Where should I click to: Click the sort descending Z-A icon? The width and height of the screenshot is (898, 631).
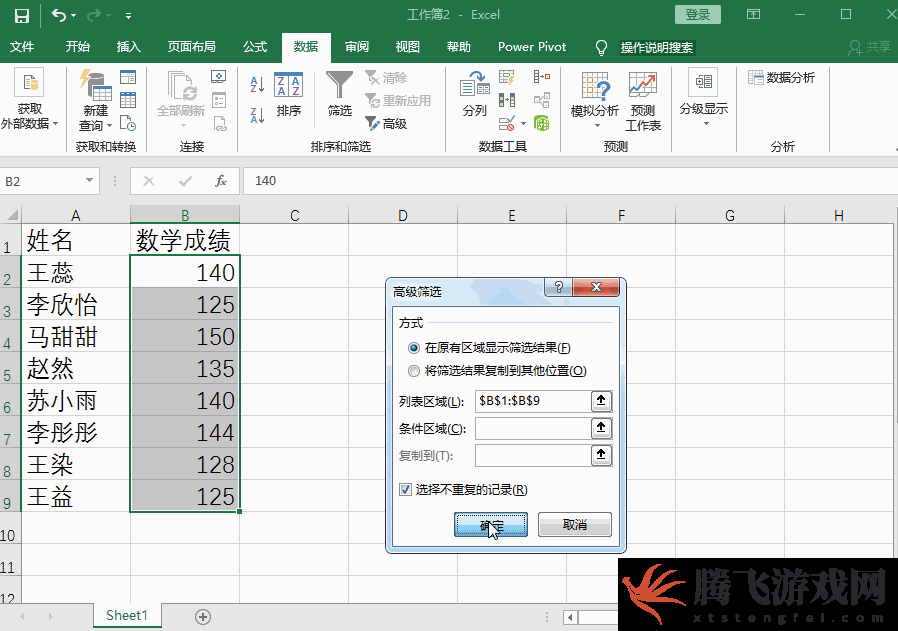coord(257,115)
